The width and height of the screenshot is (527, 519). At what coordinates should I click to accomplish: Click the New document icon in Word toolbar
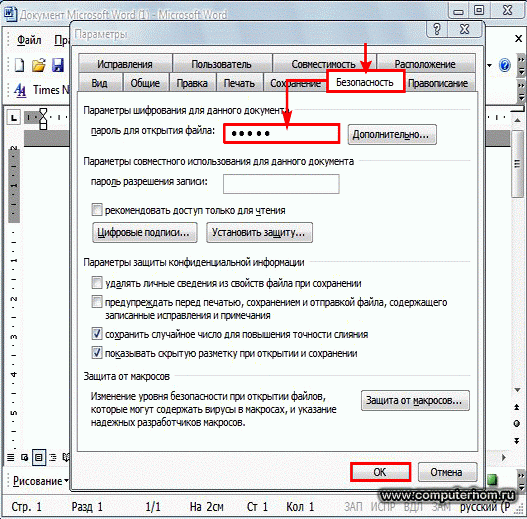(19, 65)
